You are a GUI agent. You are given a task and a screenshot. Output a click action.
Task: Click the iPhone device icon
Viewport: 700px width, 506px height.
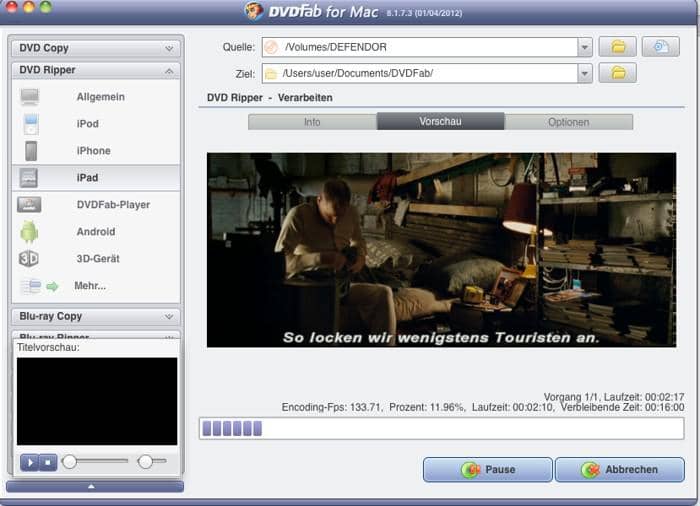(x=31, y=151)
